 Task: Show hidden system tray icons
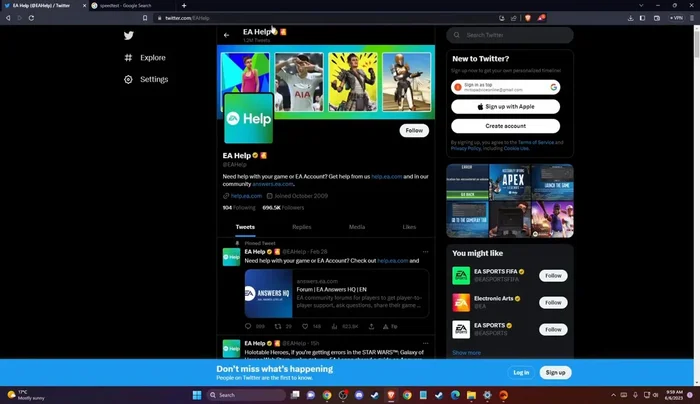tap(613, 395)
